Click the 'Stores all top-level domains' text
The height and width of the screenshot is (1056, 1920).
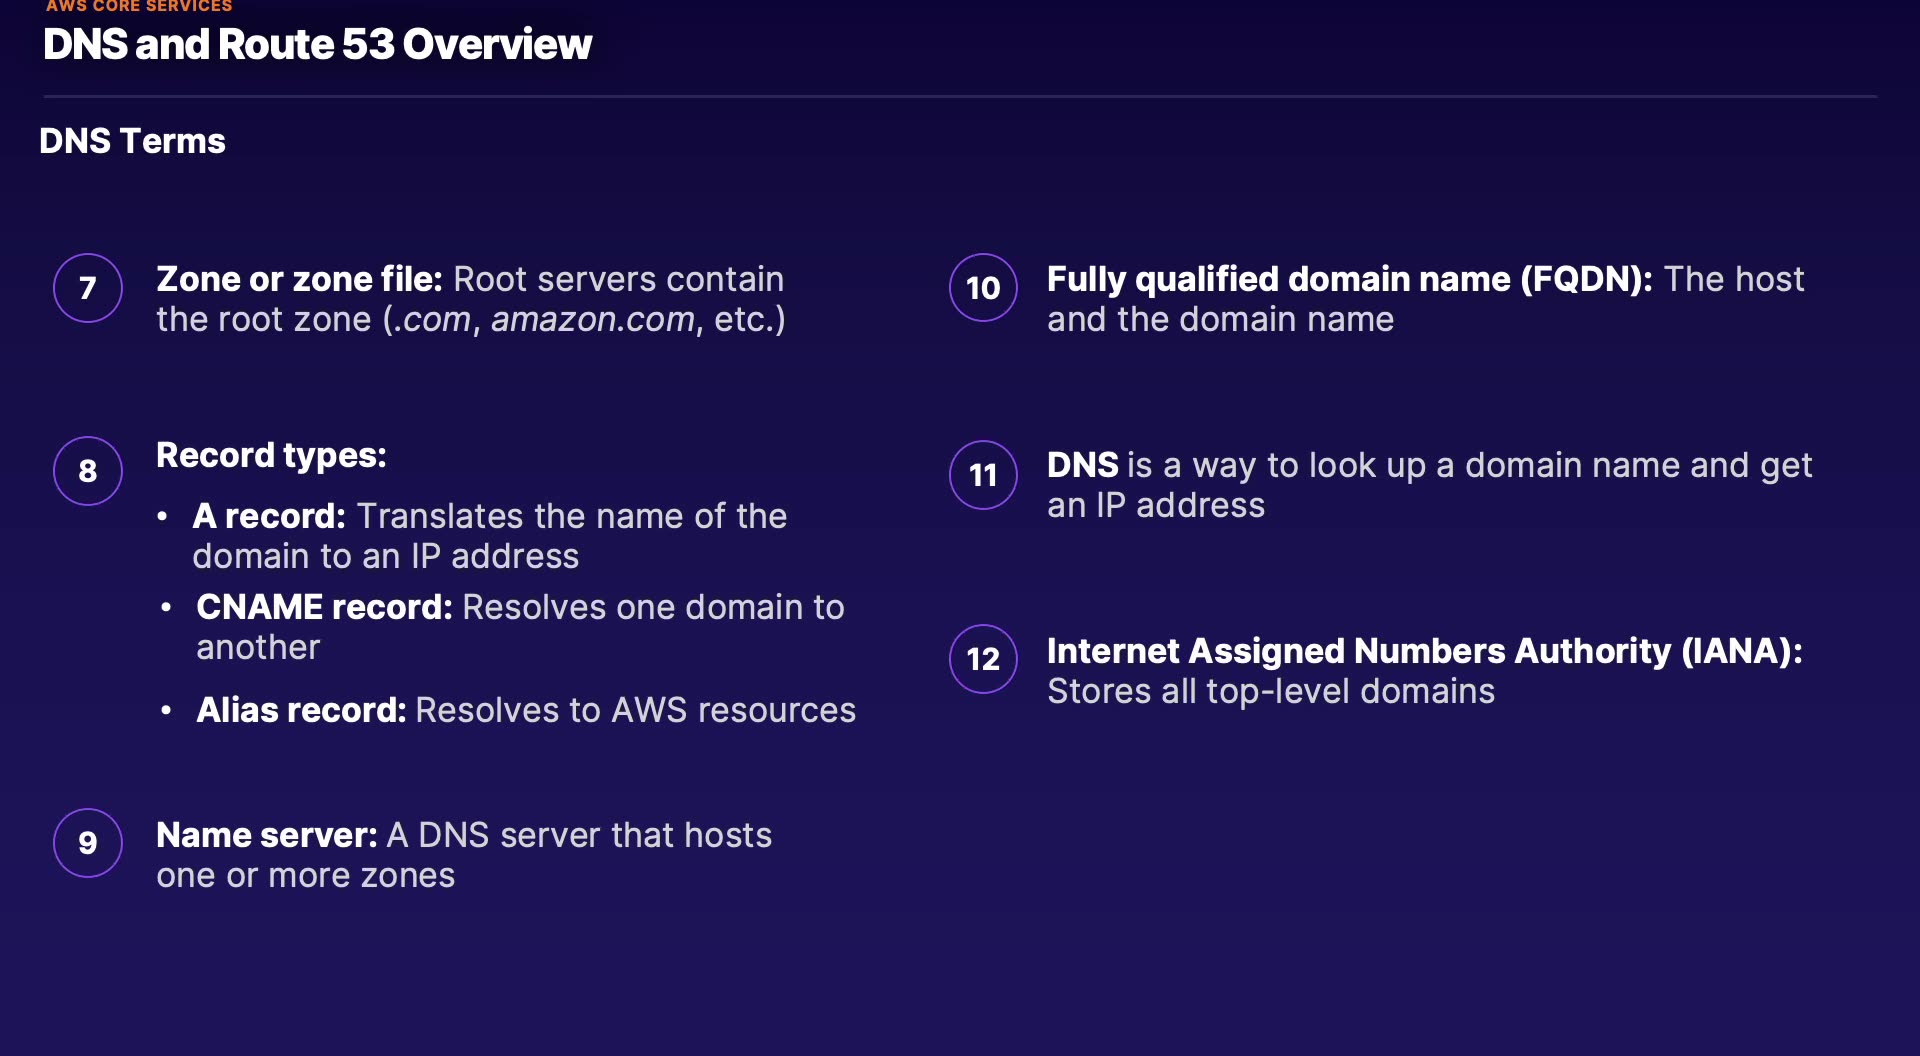[1270, 691]
